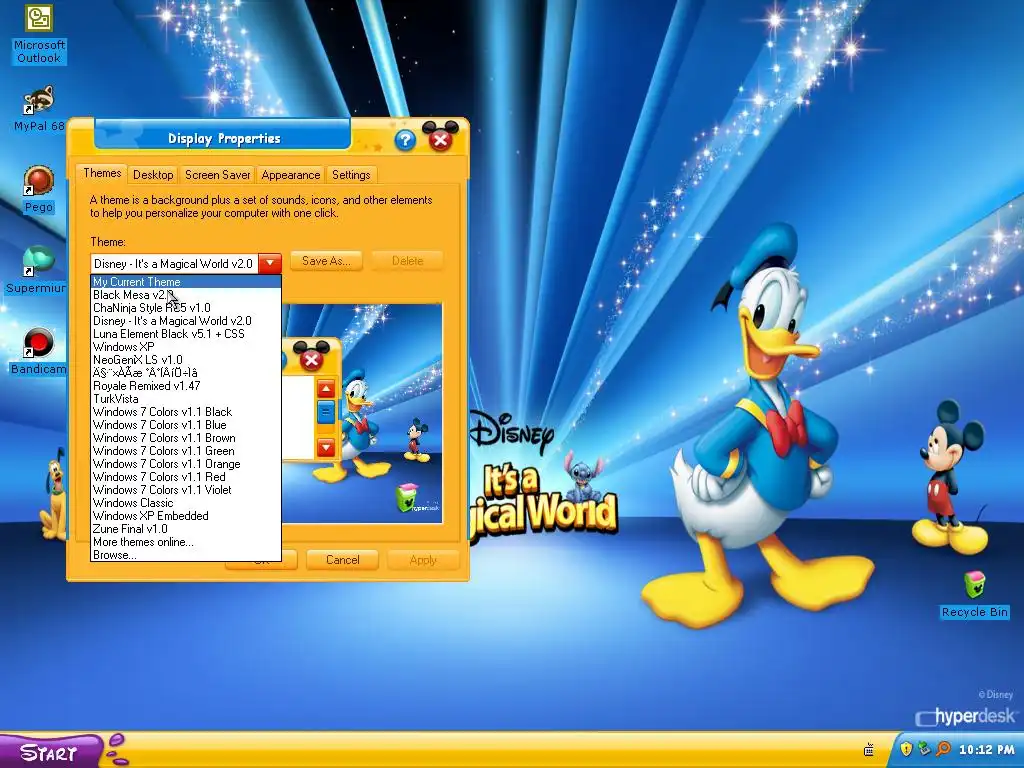The width and height of the screenshot is (1024, 768).
Task: Select Windows Classic theme
Action: (x=185, y=503)
